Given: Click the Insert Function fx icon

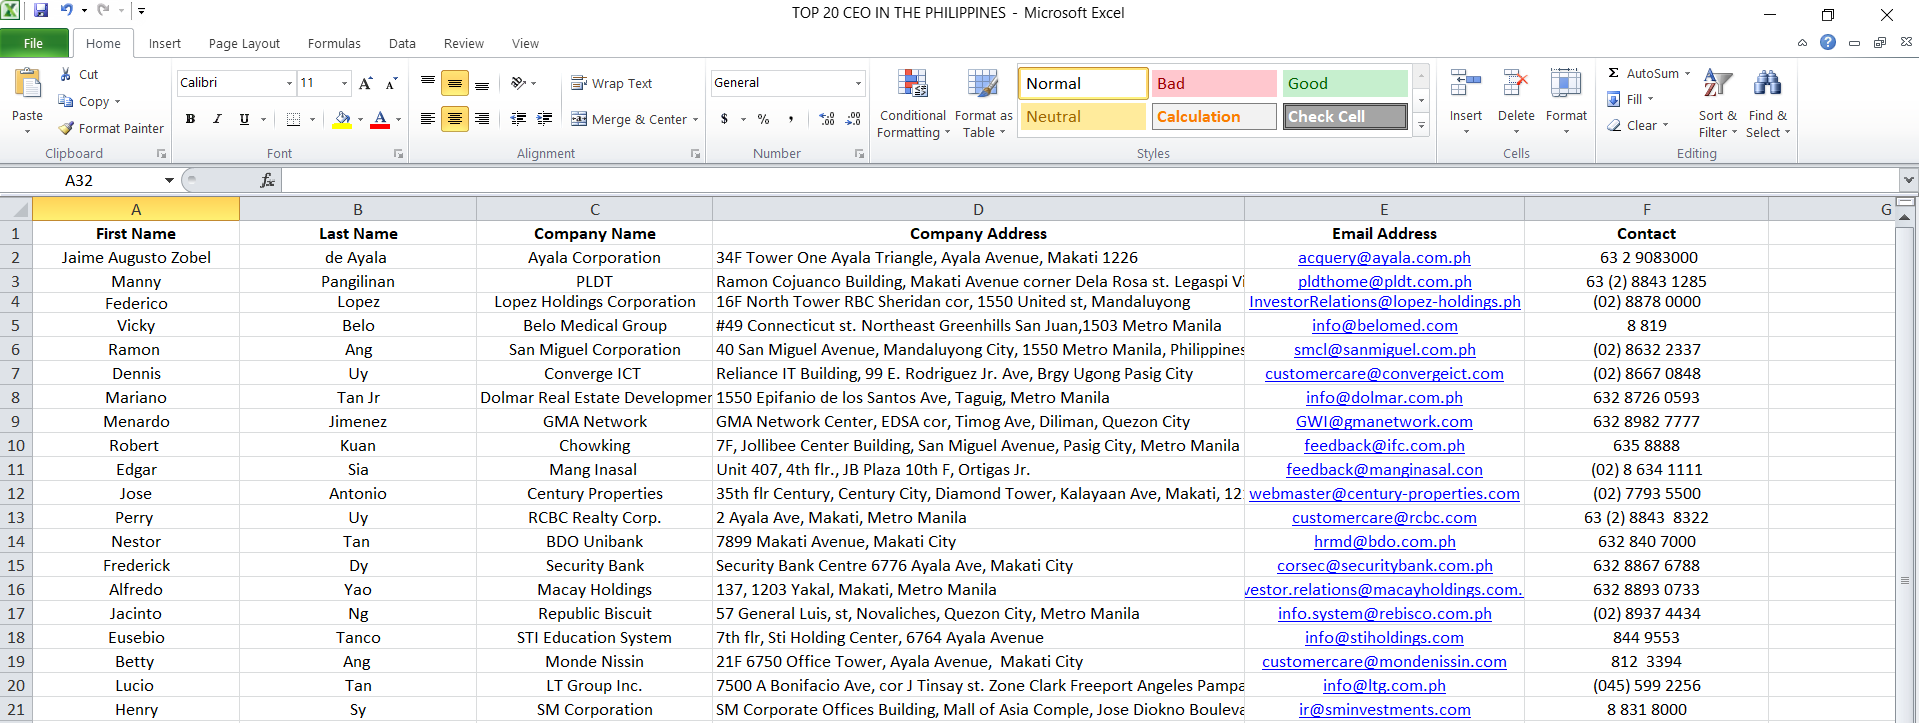Looking at the screenshot, I should coord(267,180).
